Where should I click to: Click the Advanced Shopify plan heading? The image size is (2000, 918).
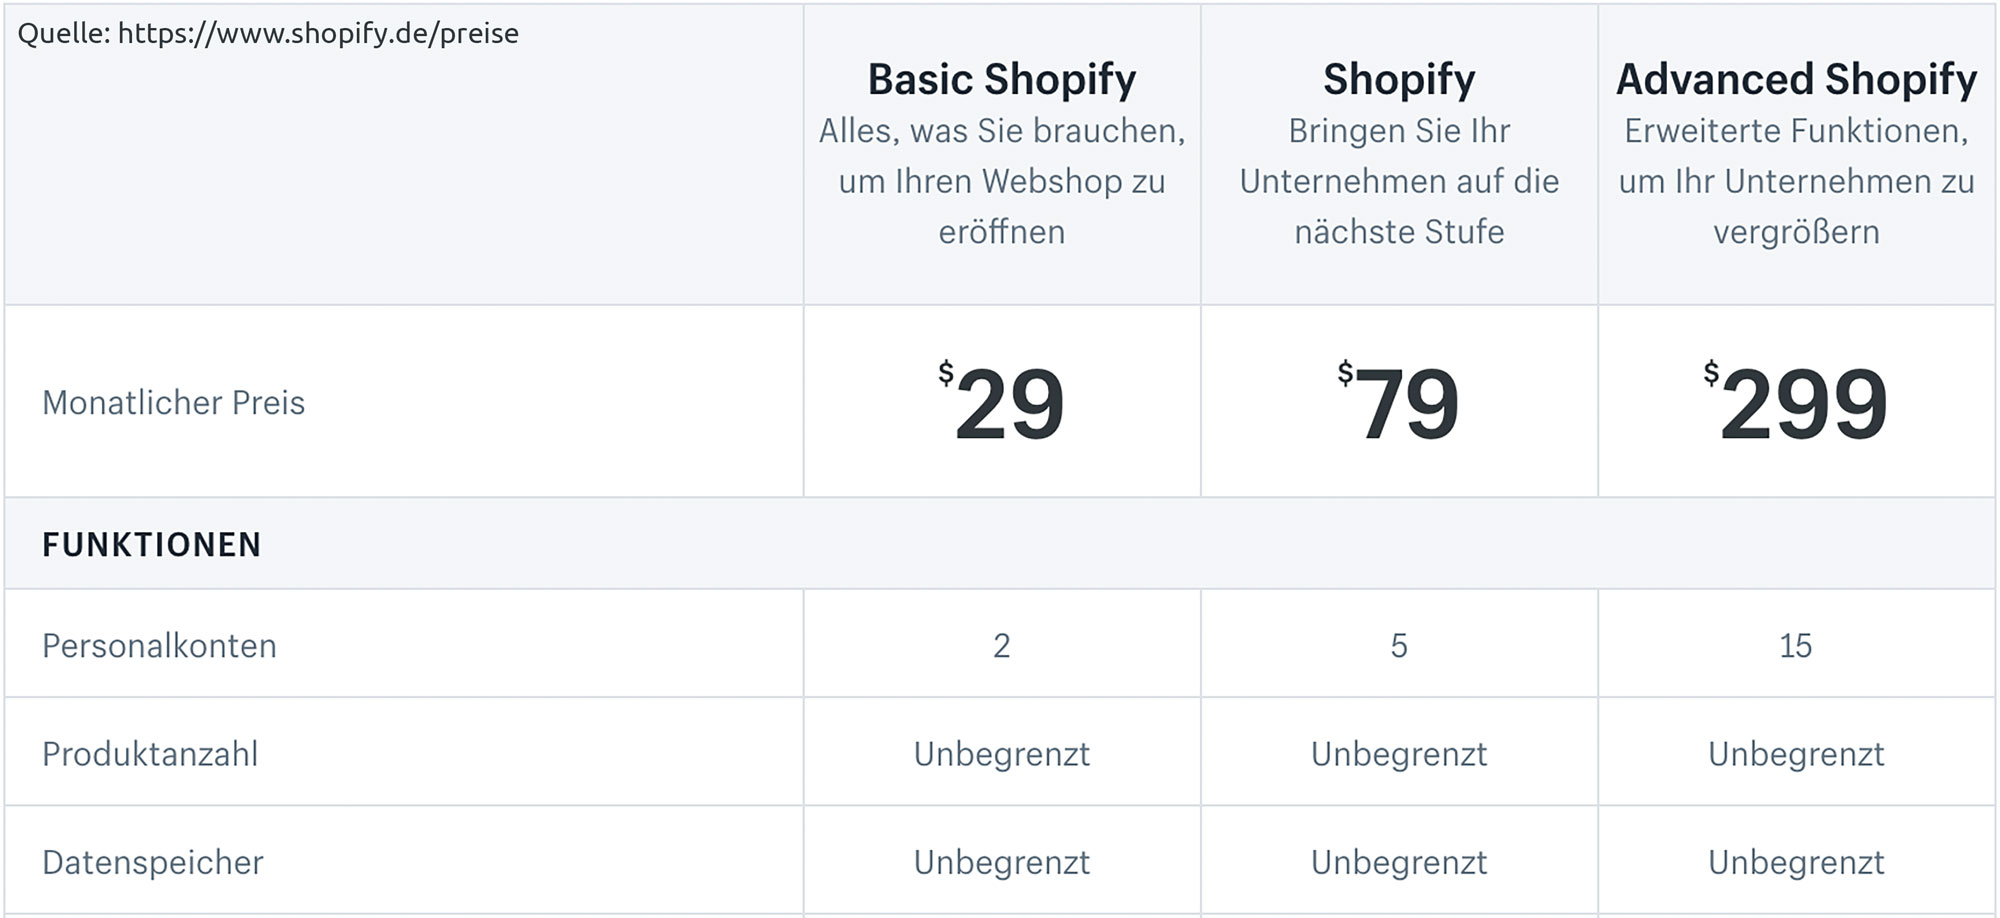coord(1796,79)
